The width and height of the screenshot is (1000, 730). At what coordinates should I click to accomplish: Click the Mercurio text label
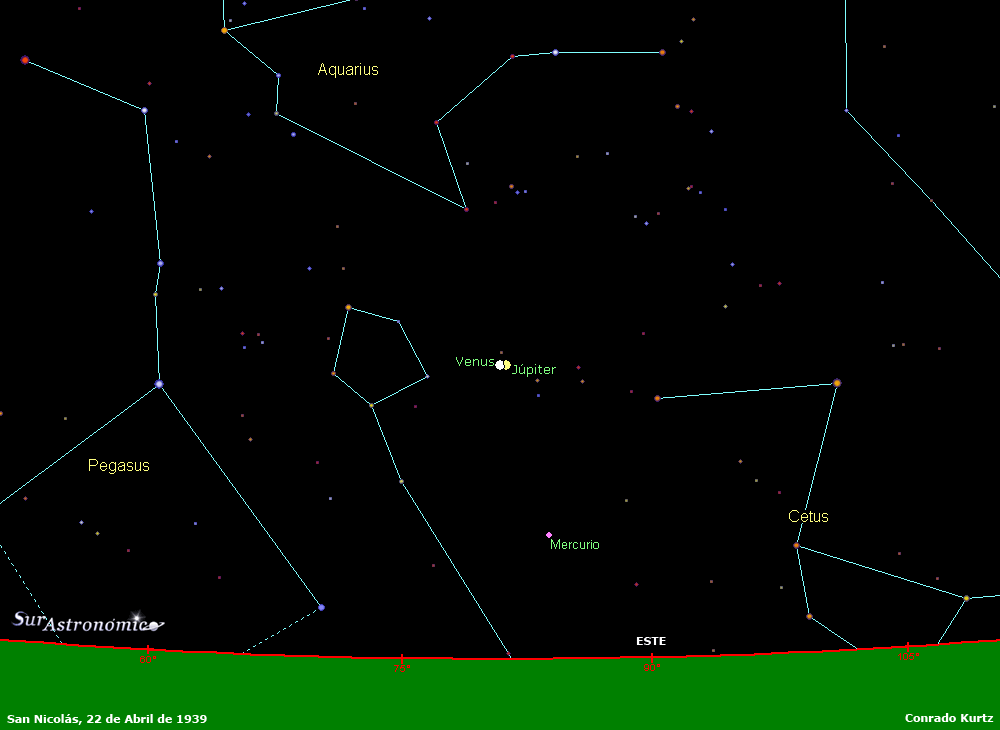[575, 545]
